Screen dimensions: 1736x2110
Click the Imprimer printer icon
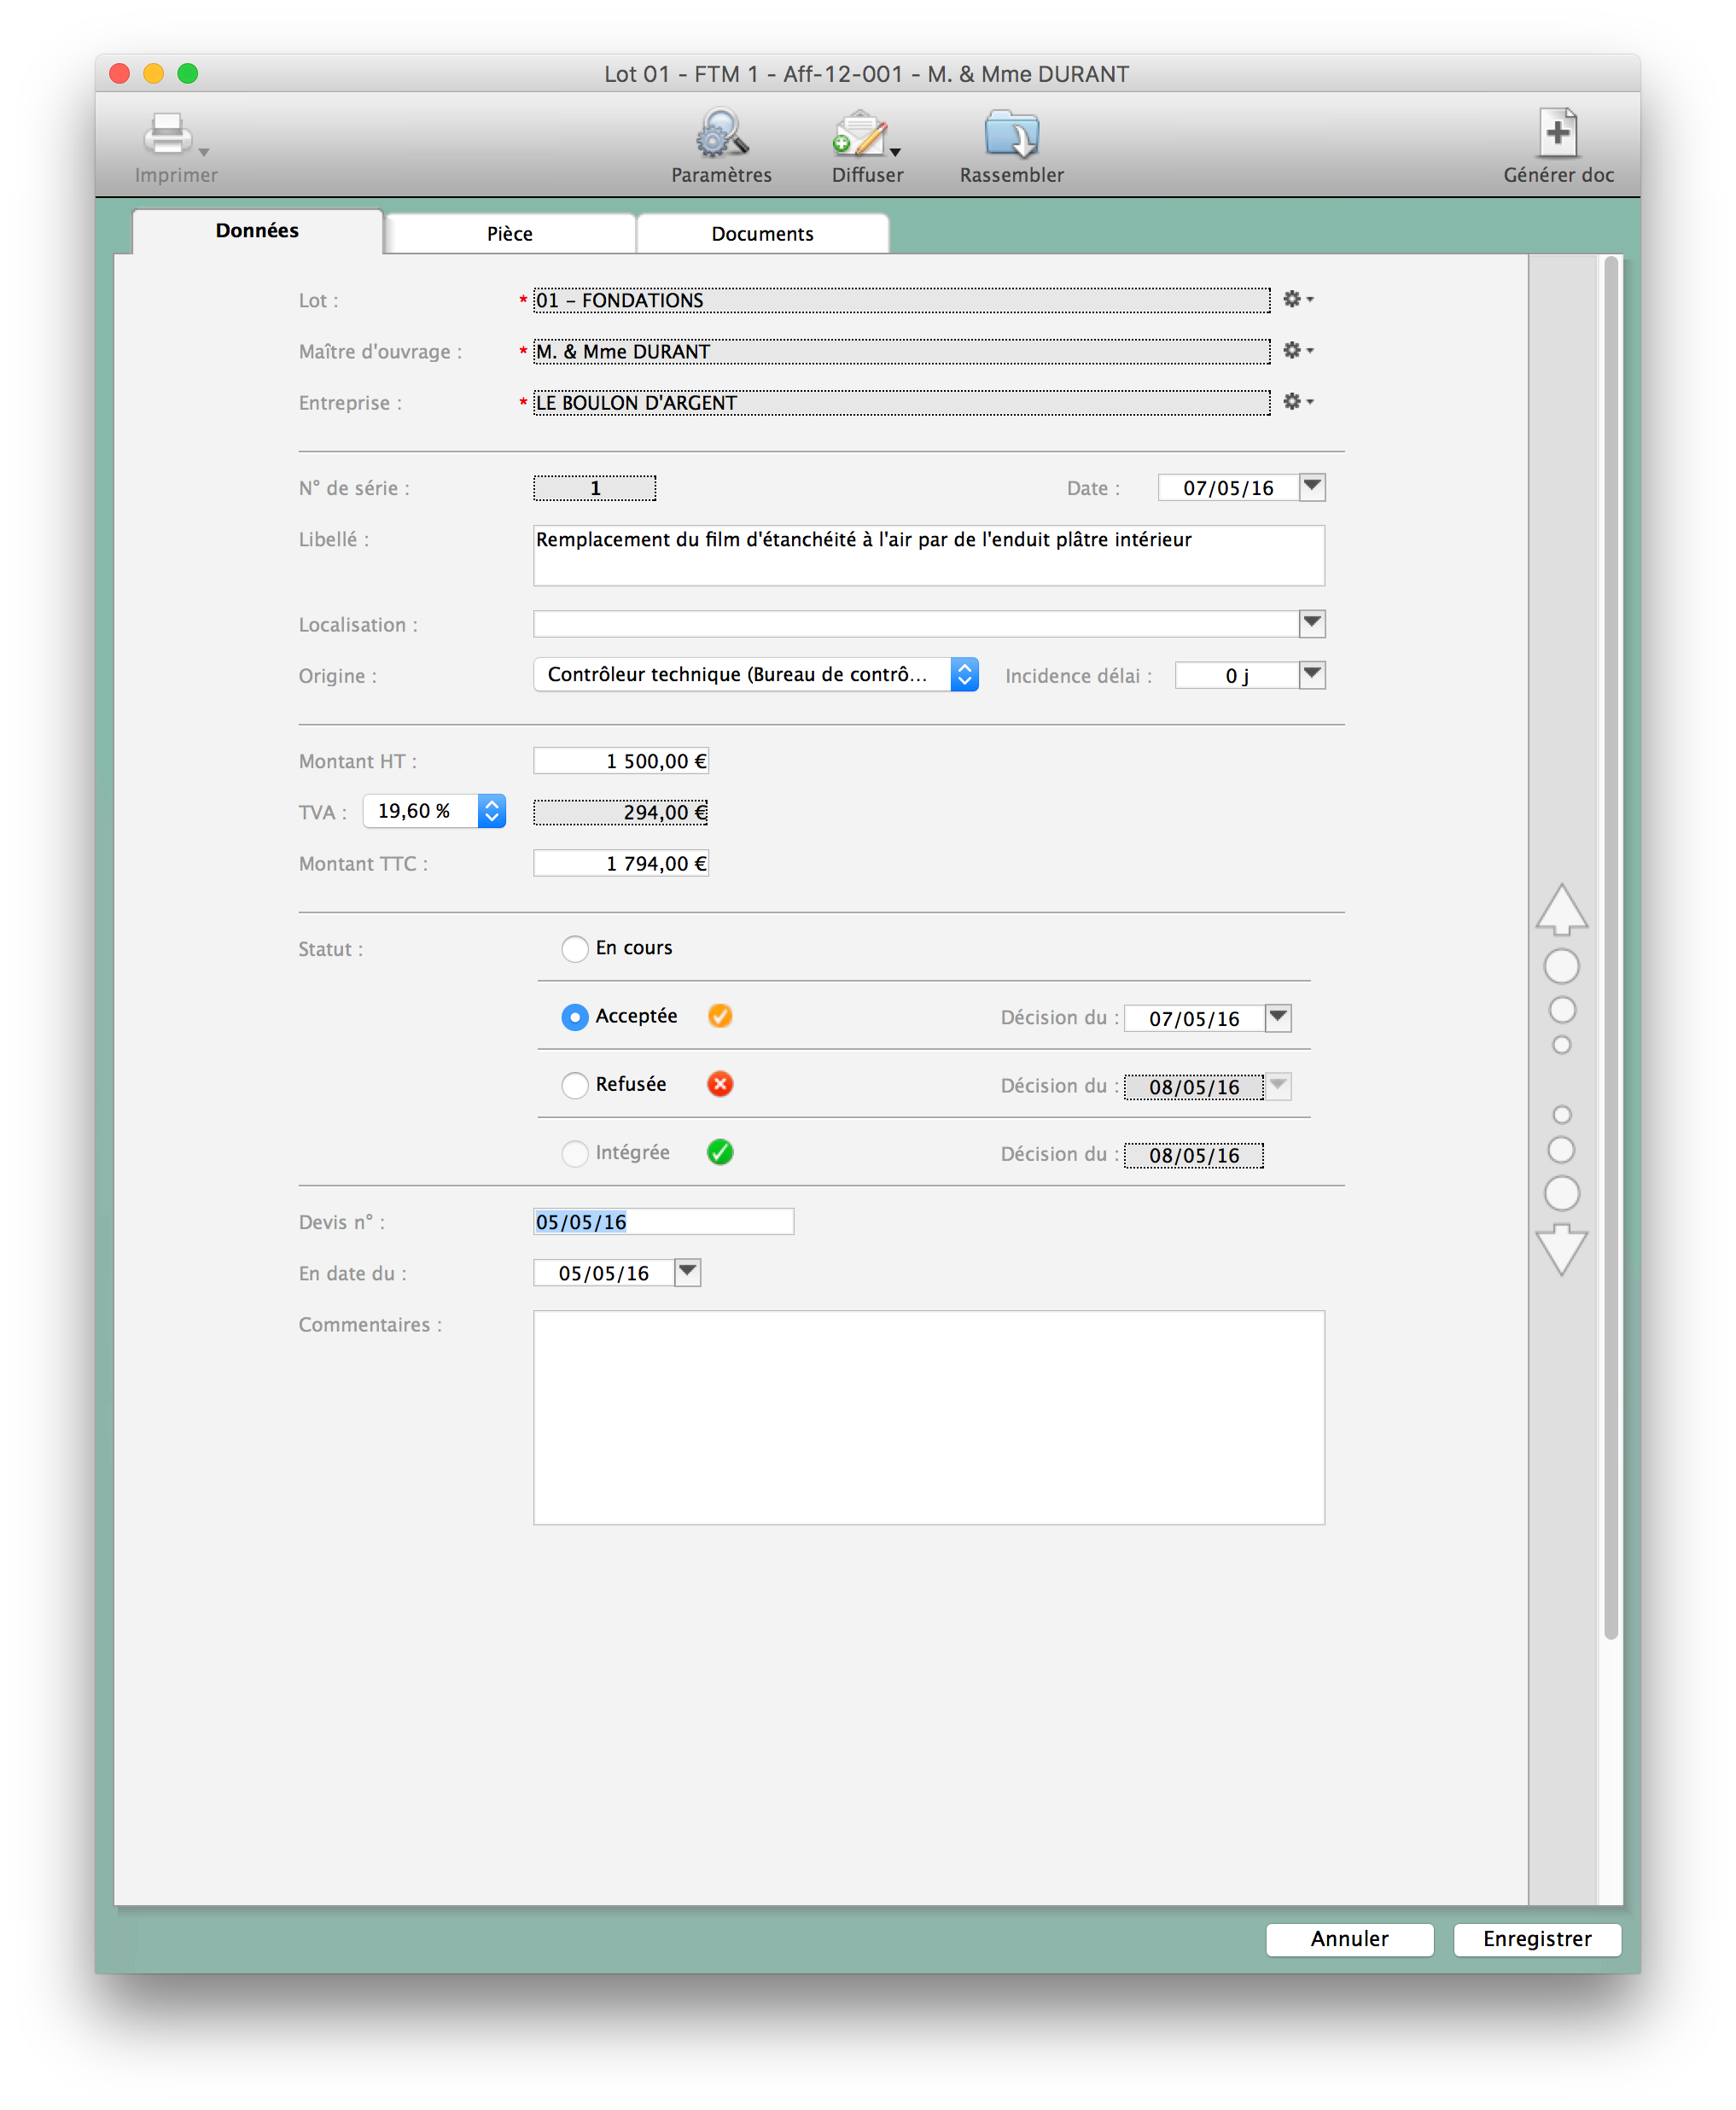[167, 134]
